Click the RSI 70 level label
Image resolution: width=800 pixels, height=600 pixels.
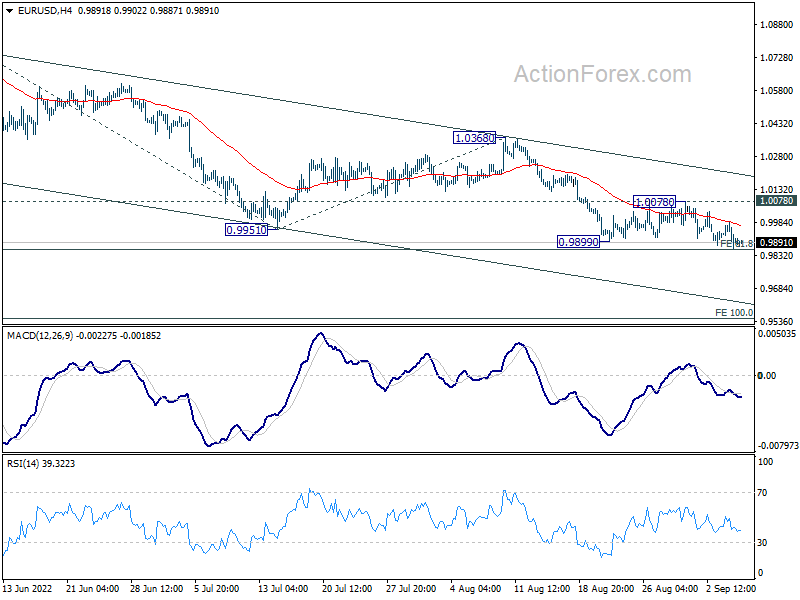tap(762, 493)
